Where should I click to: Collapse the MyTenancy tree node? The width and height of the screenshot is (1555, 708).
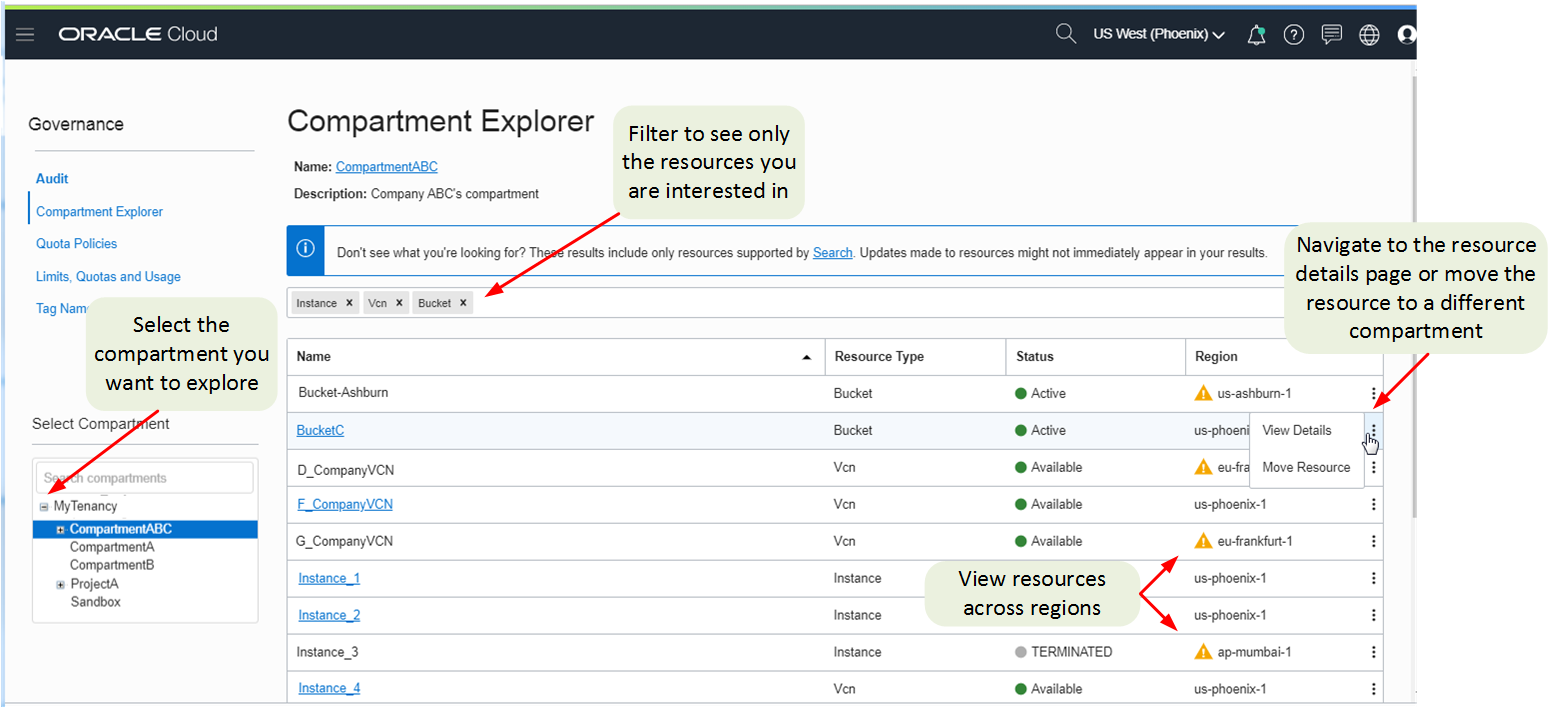(43, 507)
